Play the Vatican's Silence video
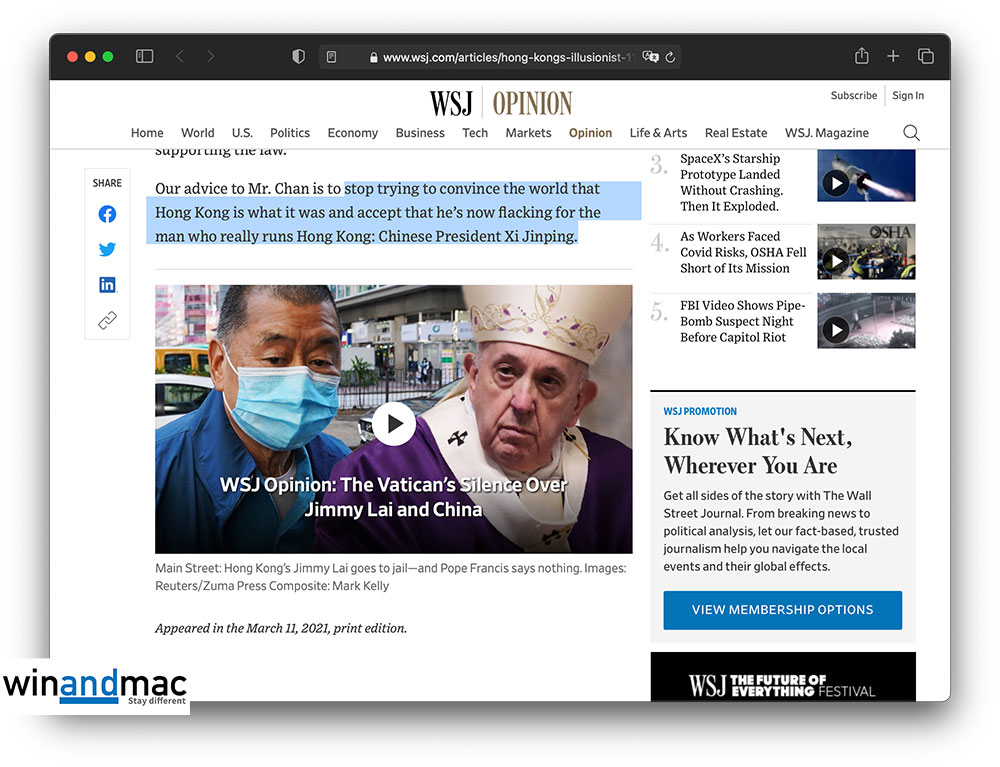Screen dimensions: 1000x767 click(394, 424)
